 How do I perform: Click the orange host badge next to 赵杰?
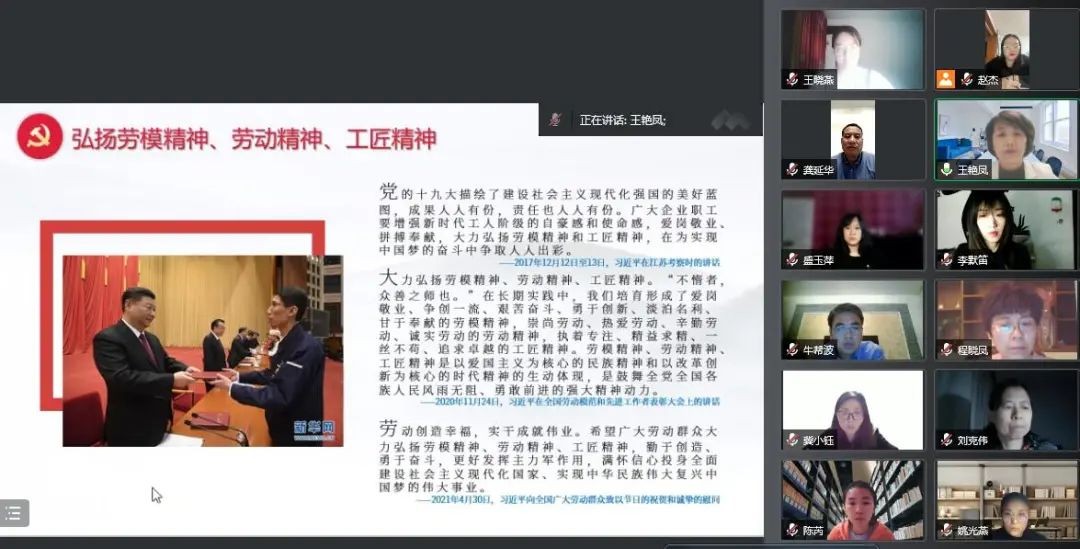(x=945, y=79)
